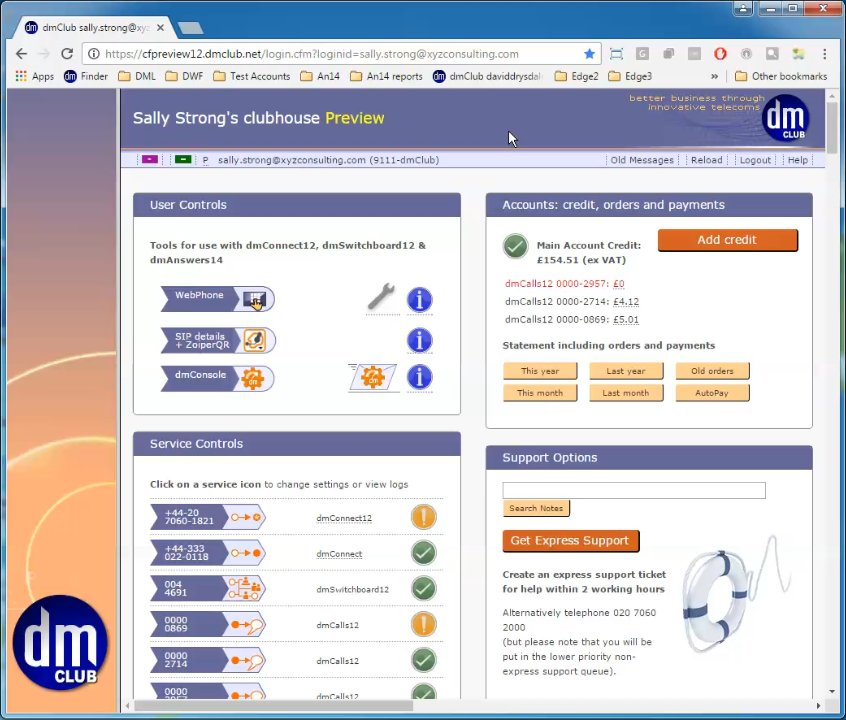The width and height of the screenshot is (846, 720).
Task: Click Main Account Credit green check icon
Action: (515, 247)
